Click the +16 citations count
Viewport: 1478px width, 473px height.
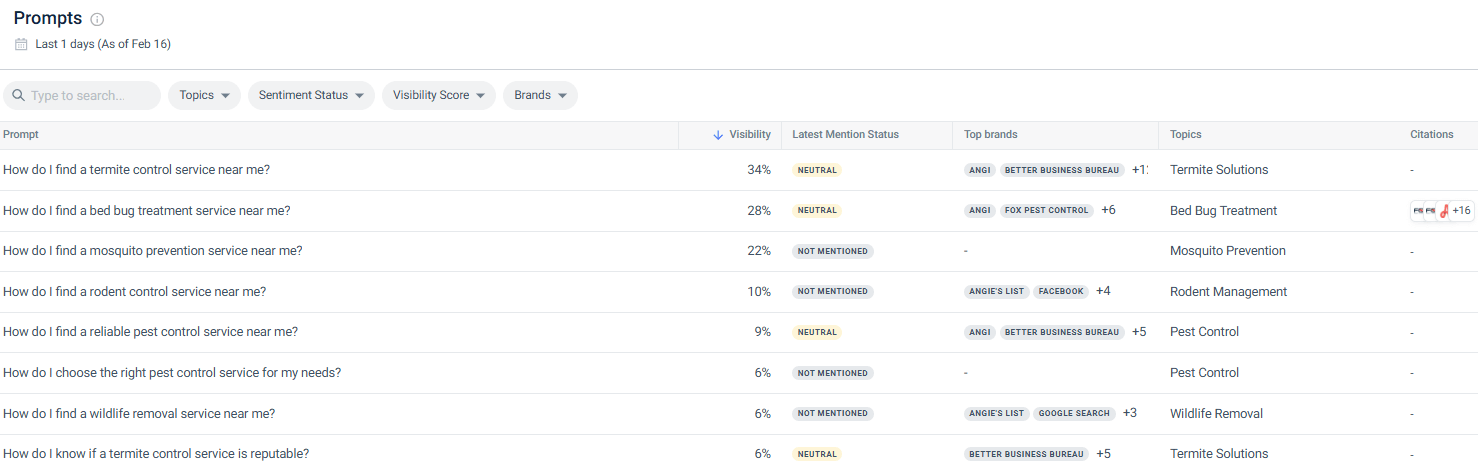click(x=1461, y=211)
